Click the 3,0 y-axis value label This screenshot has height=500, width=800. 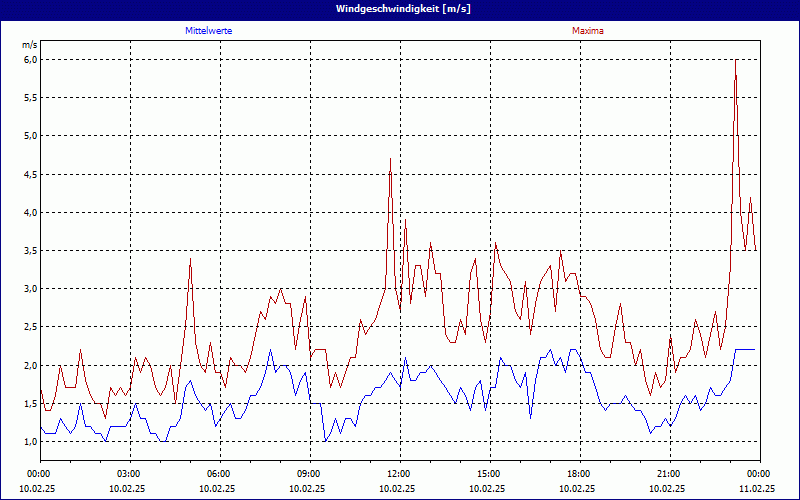30,289
